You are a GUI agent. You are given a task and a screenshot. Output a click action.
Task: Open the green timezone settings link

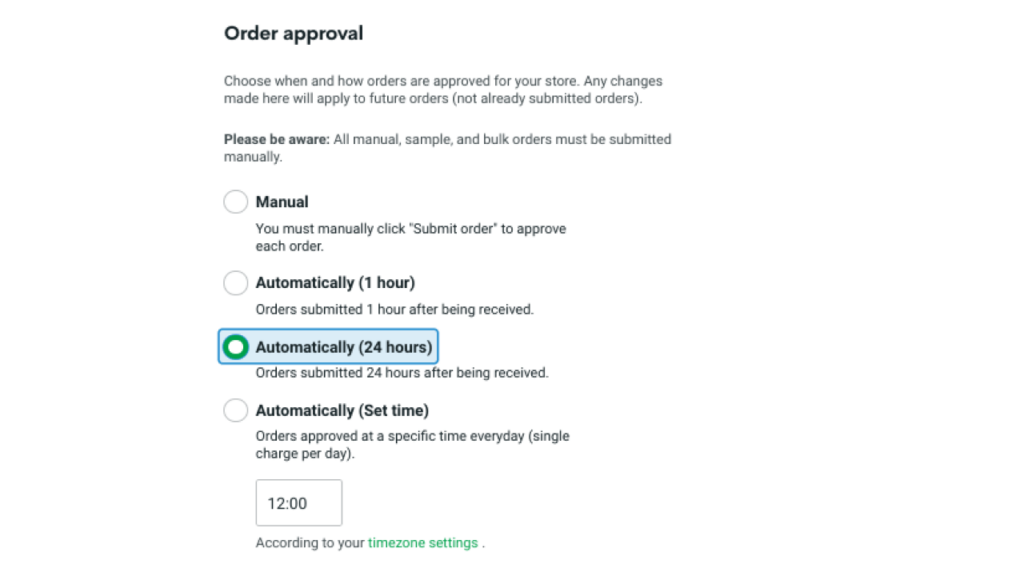(423, 543)
